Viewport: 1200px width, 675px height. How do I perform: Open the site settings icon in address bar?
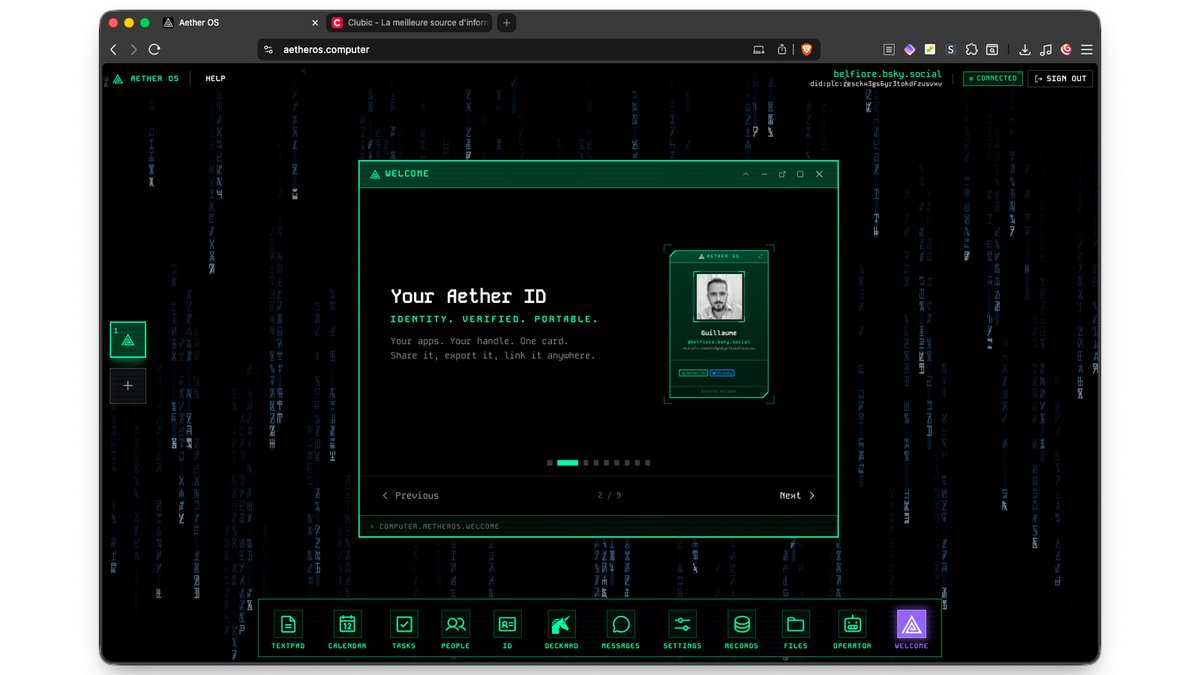pyautogui.click(x=267, y=49)
